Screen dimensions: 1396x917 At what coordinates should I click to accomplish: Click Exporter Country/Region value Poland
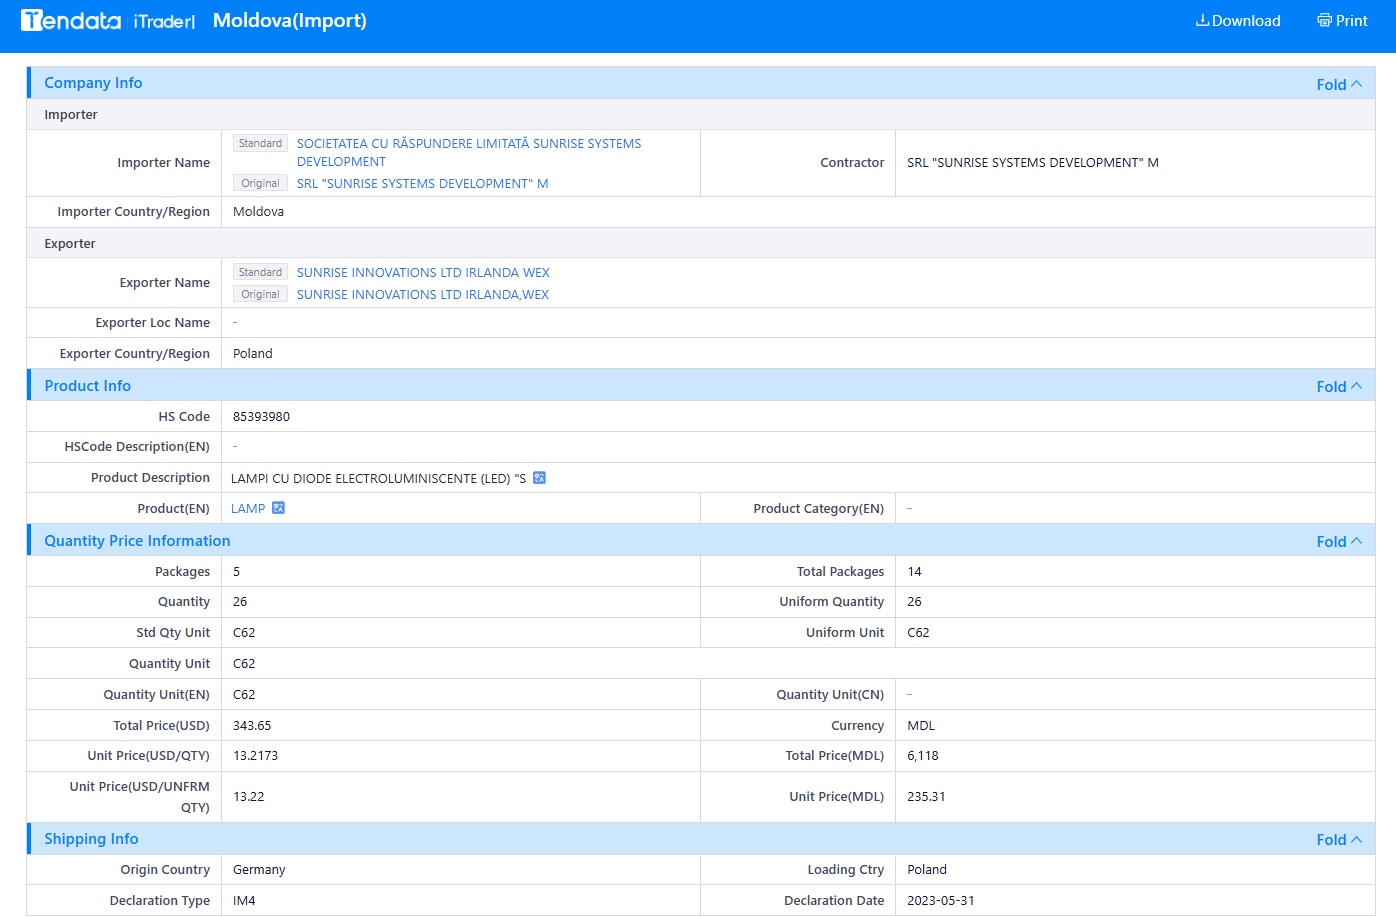[x=253, y=354]
